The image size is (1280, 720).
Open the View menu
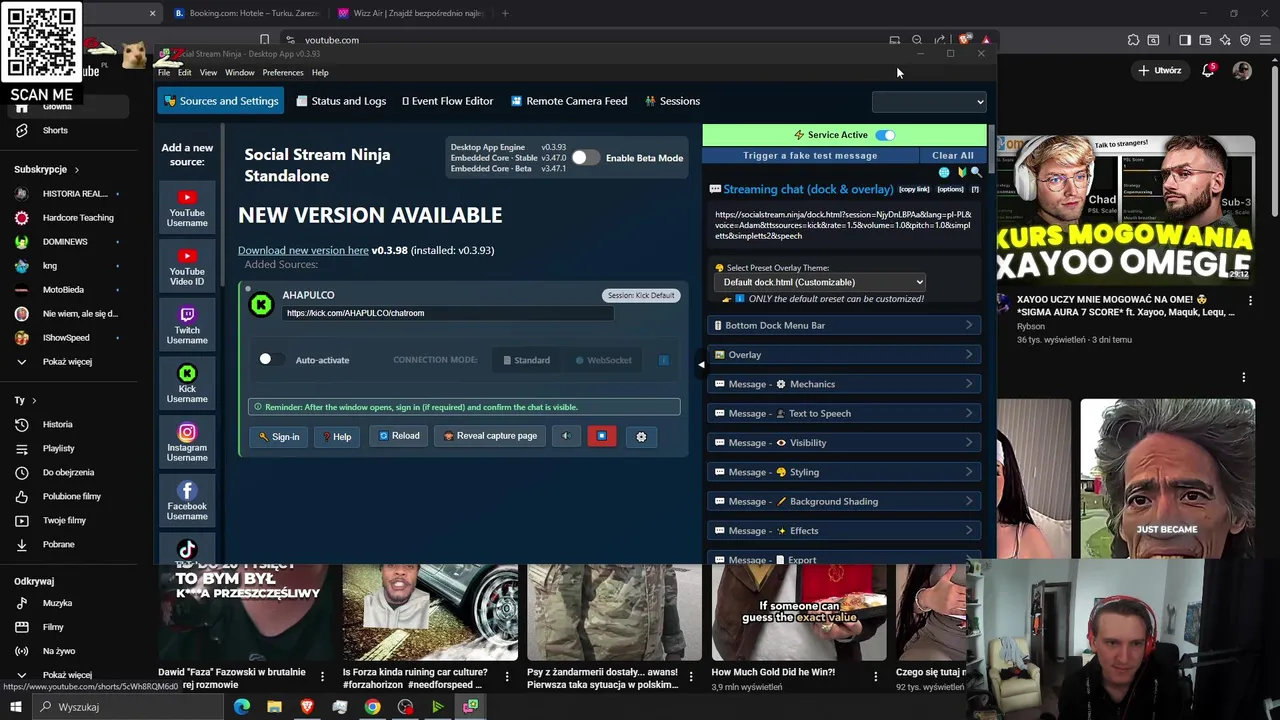pyautogui.click(x=208, y=72)
